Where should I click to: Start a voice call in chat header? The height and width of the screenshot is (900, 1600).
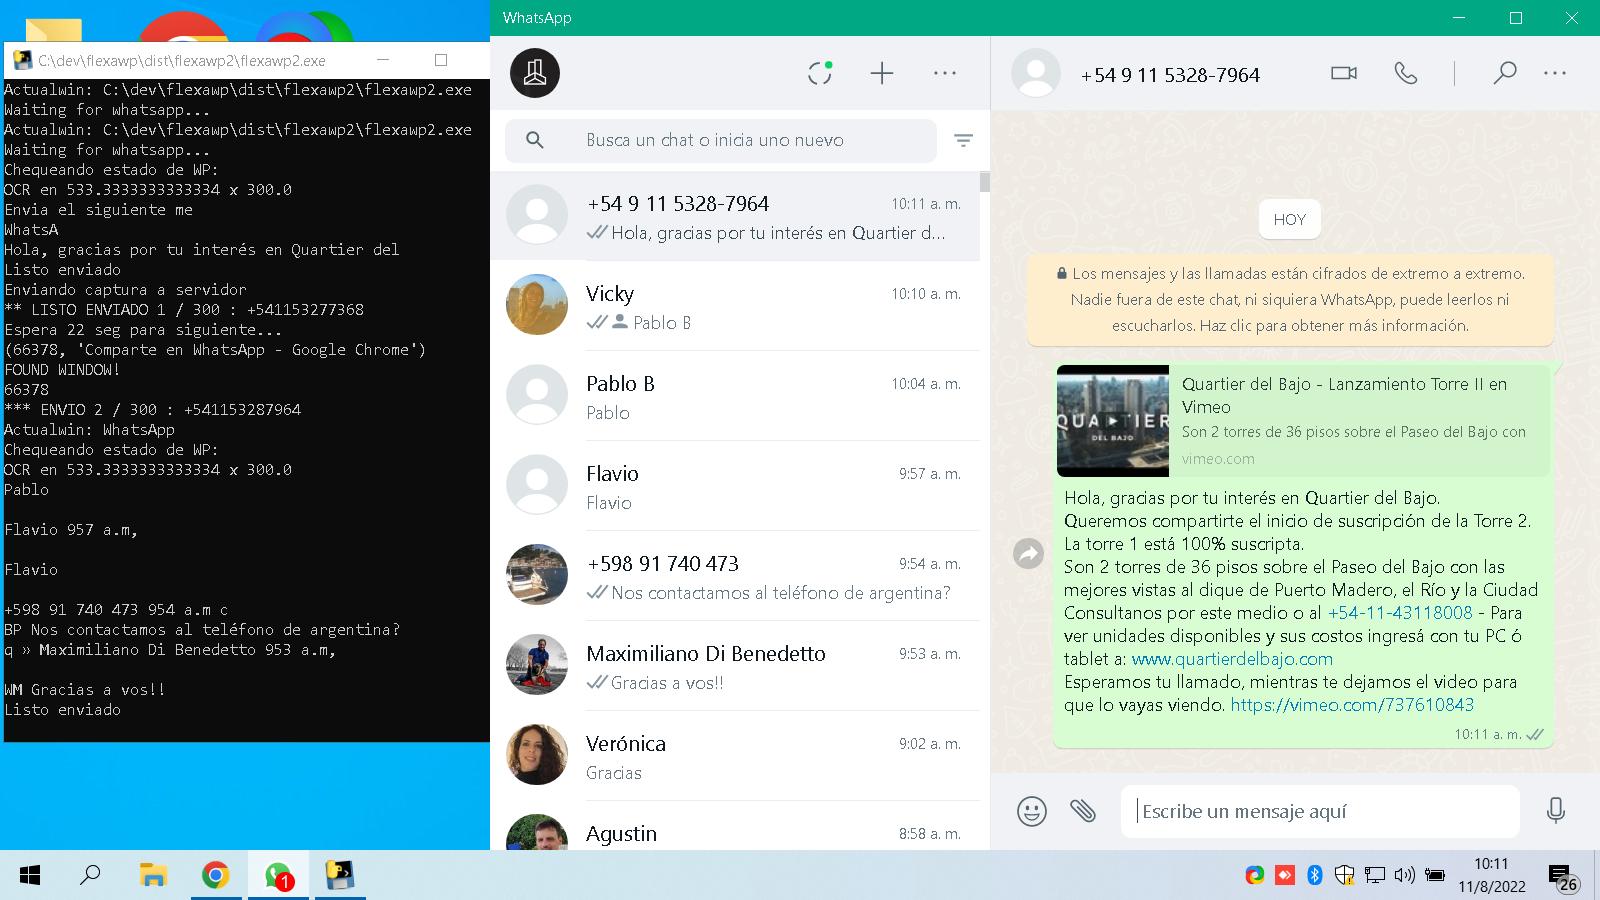coord(1406,73)
